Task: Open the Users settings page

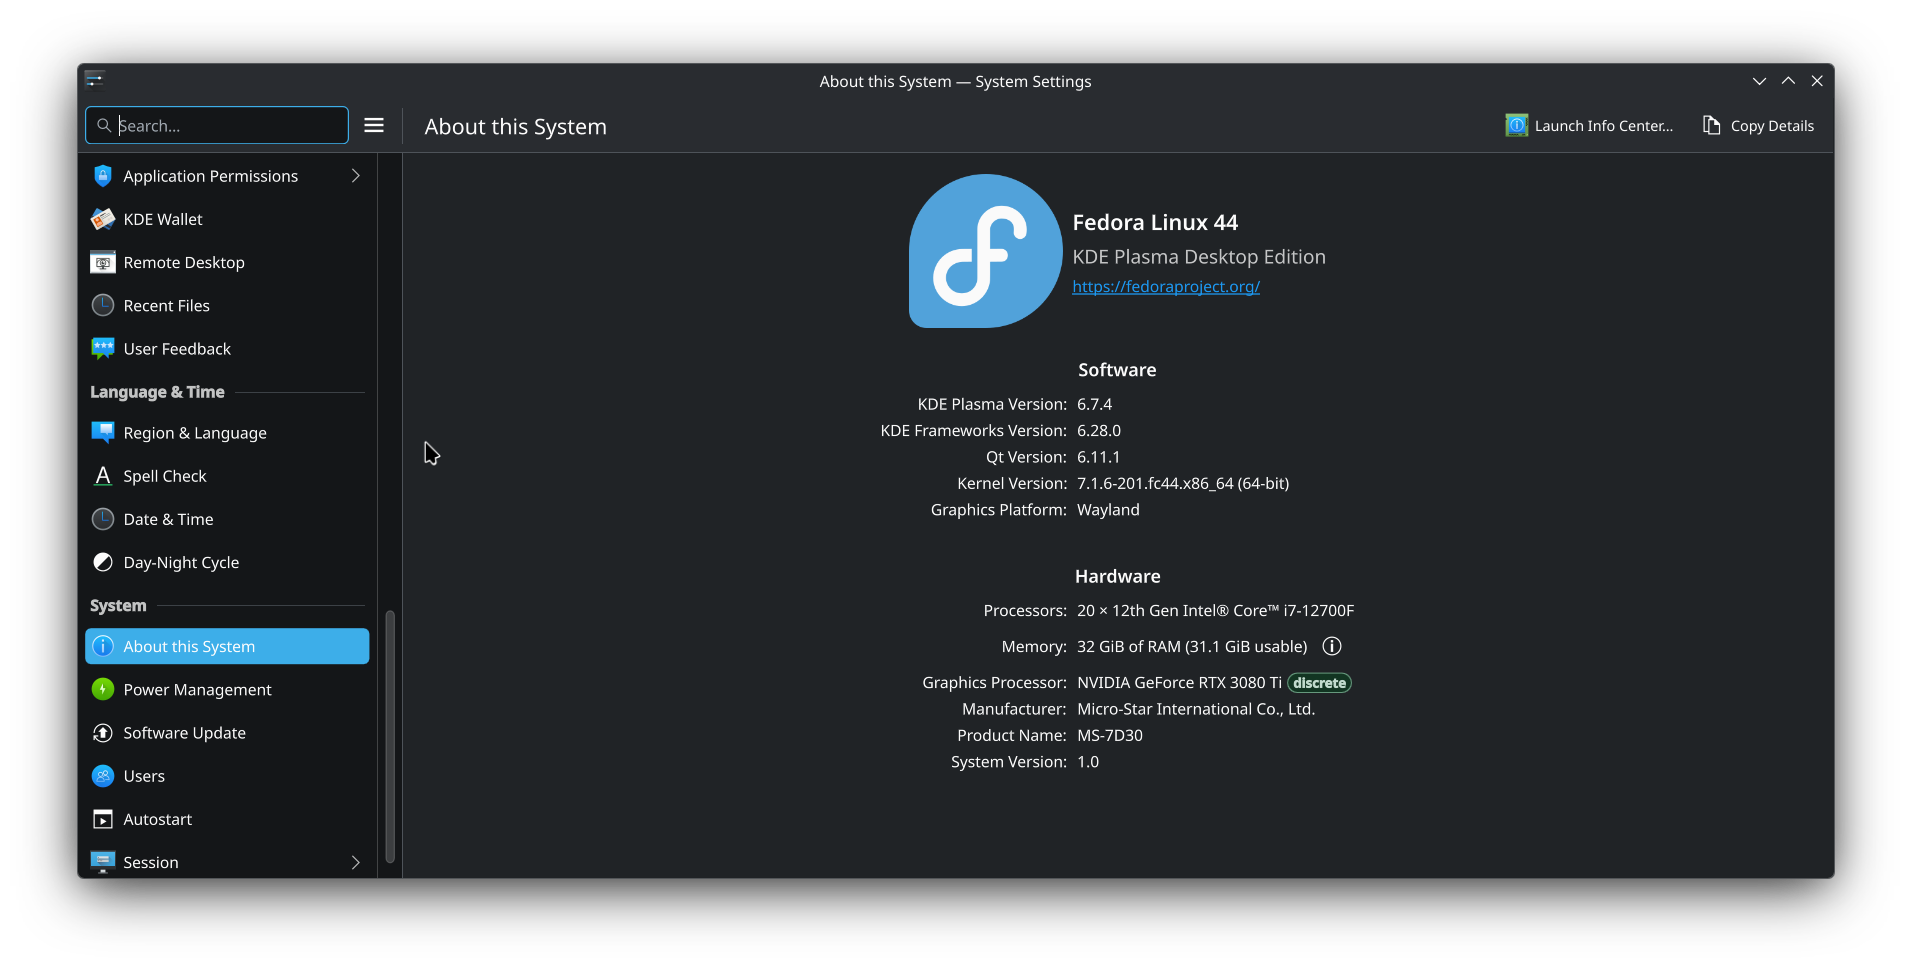Action: 227,776
